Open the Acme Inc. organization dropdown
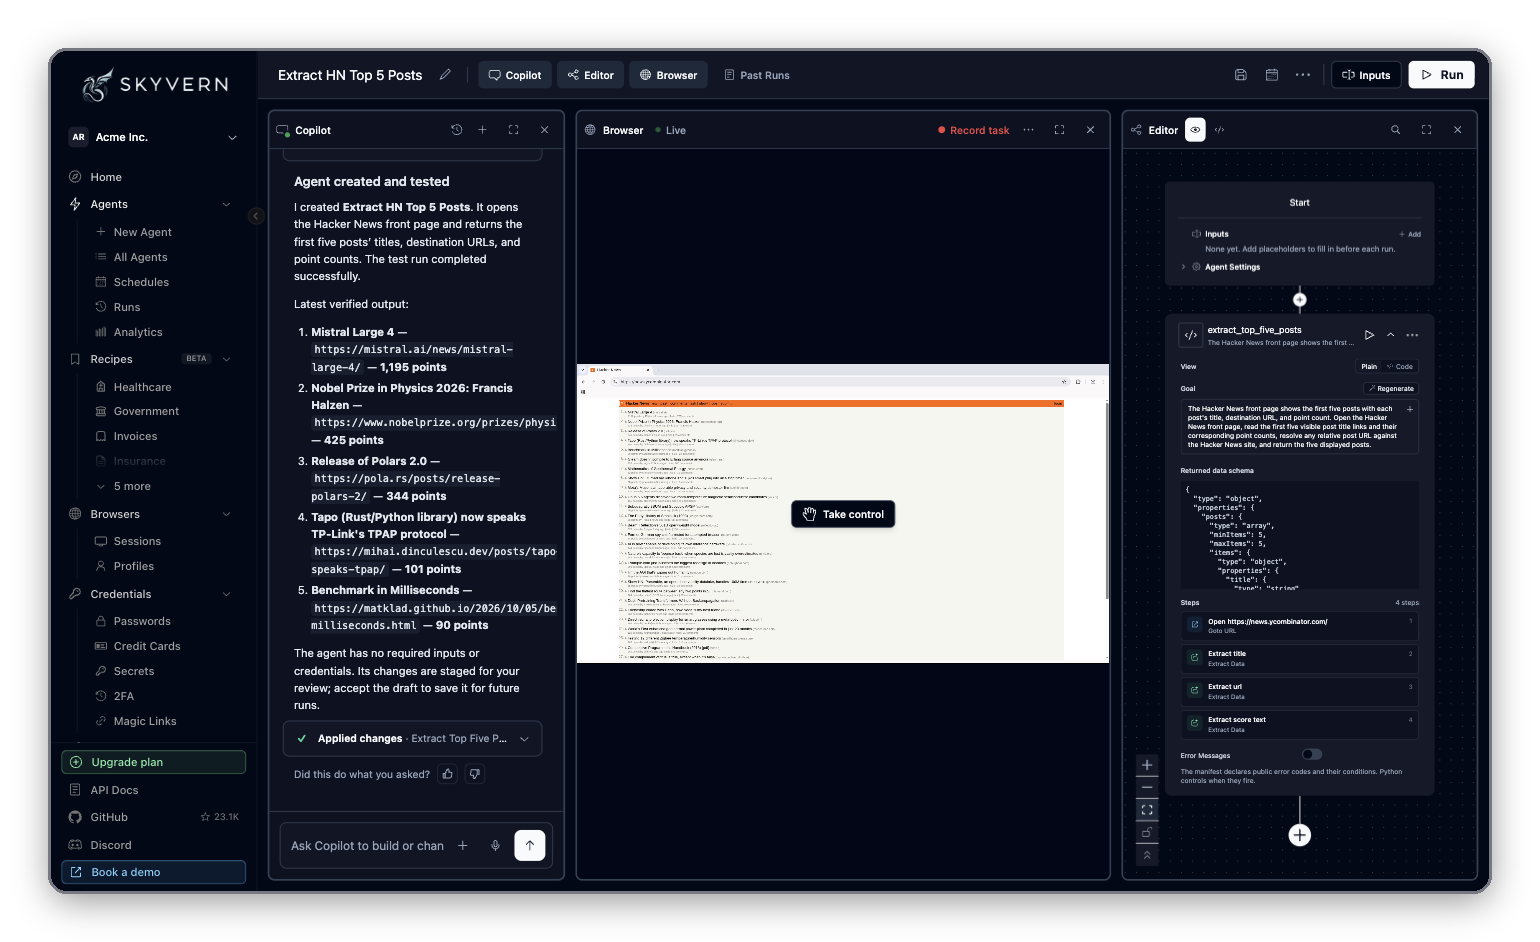The height and width of the screenshot is (942, 1540). click(154, 137)
